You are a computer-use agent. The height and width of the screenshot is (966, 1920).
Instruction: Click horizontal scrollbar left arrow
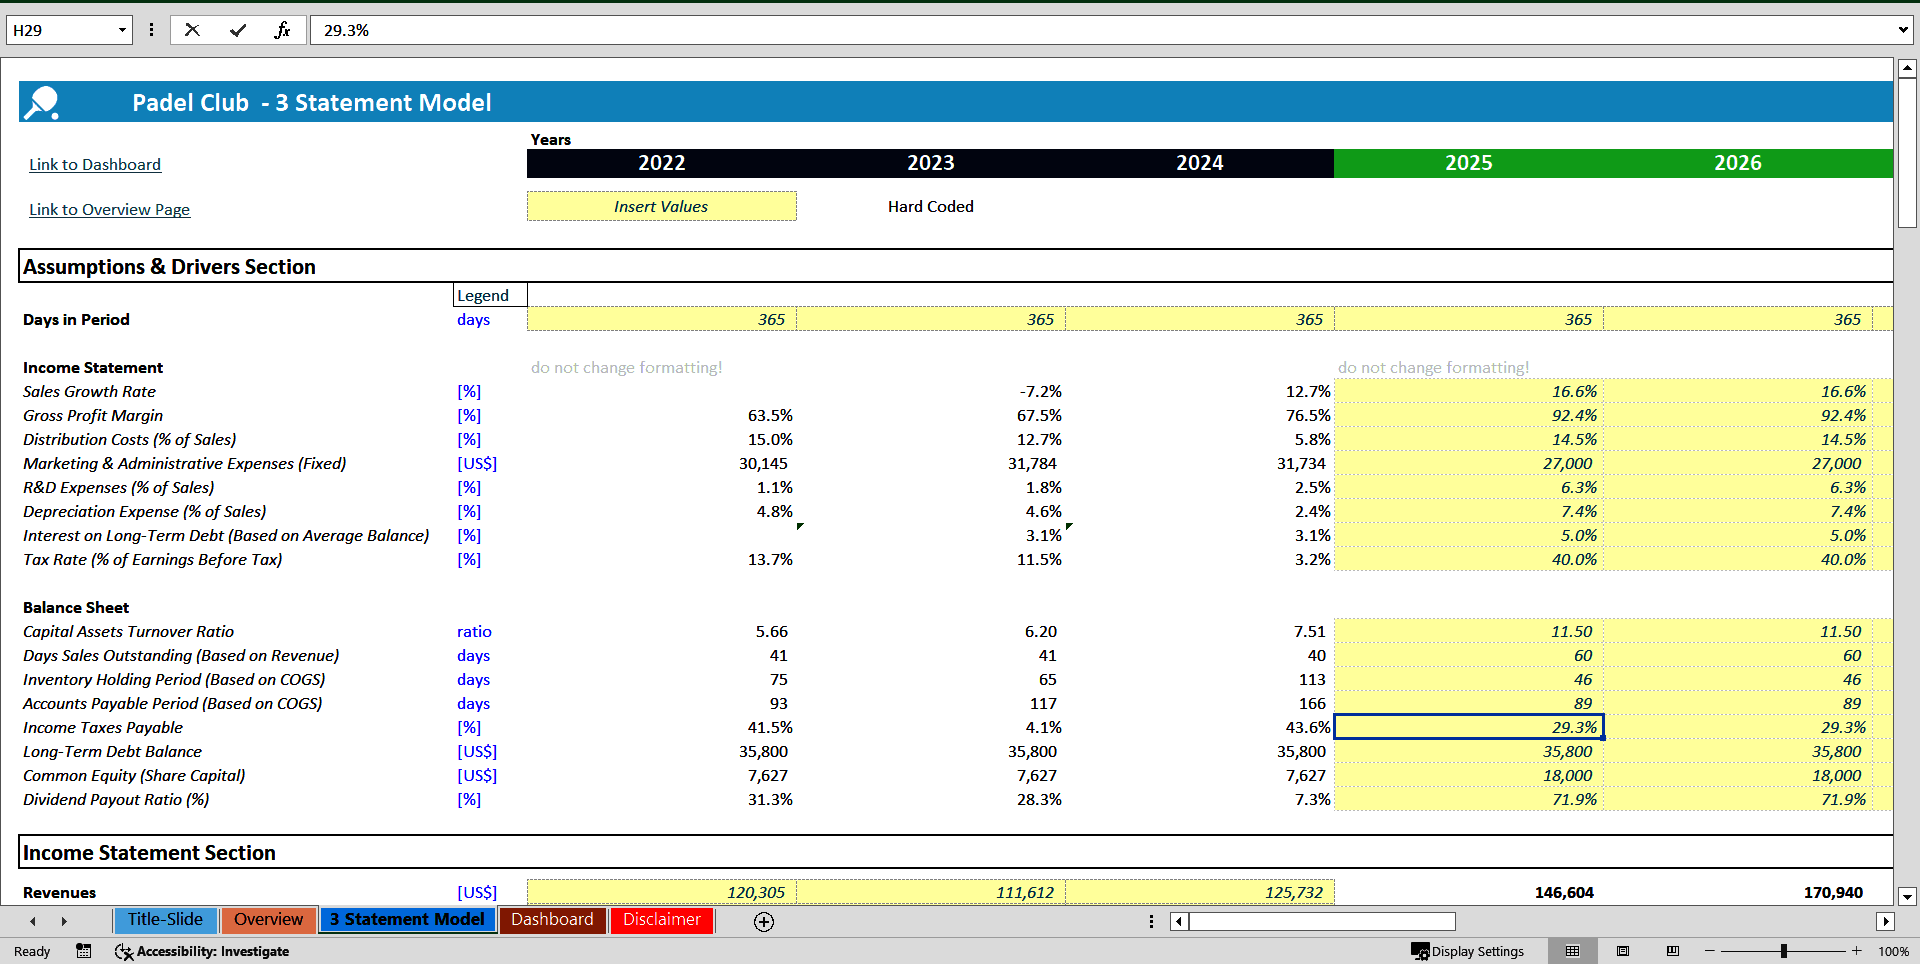[1180, 921]
